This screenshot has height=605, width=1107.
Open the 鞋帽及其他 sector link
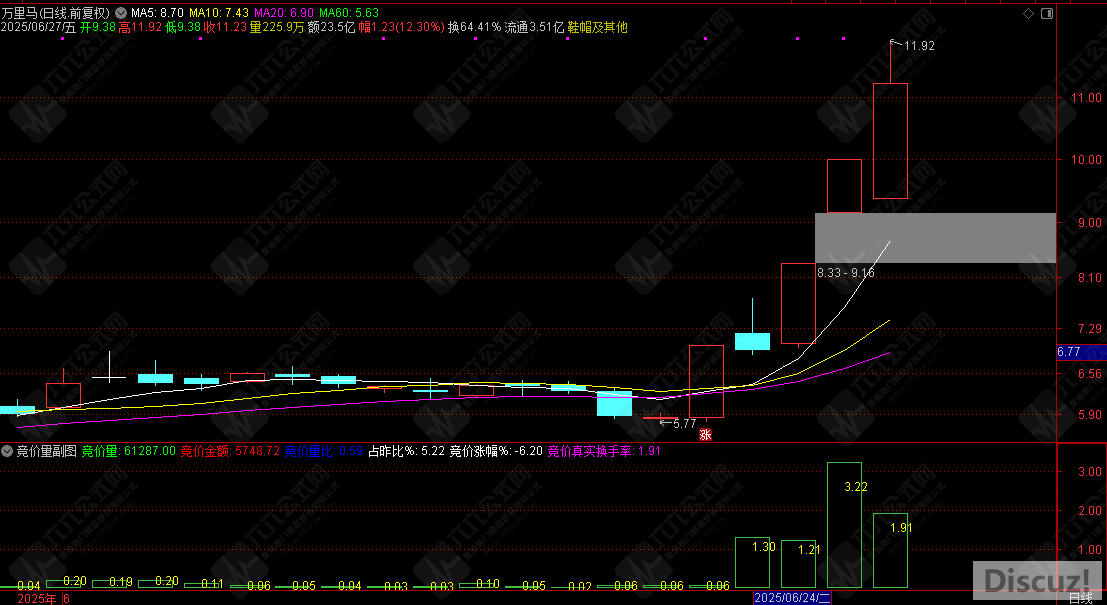(x=597, y=28)
